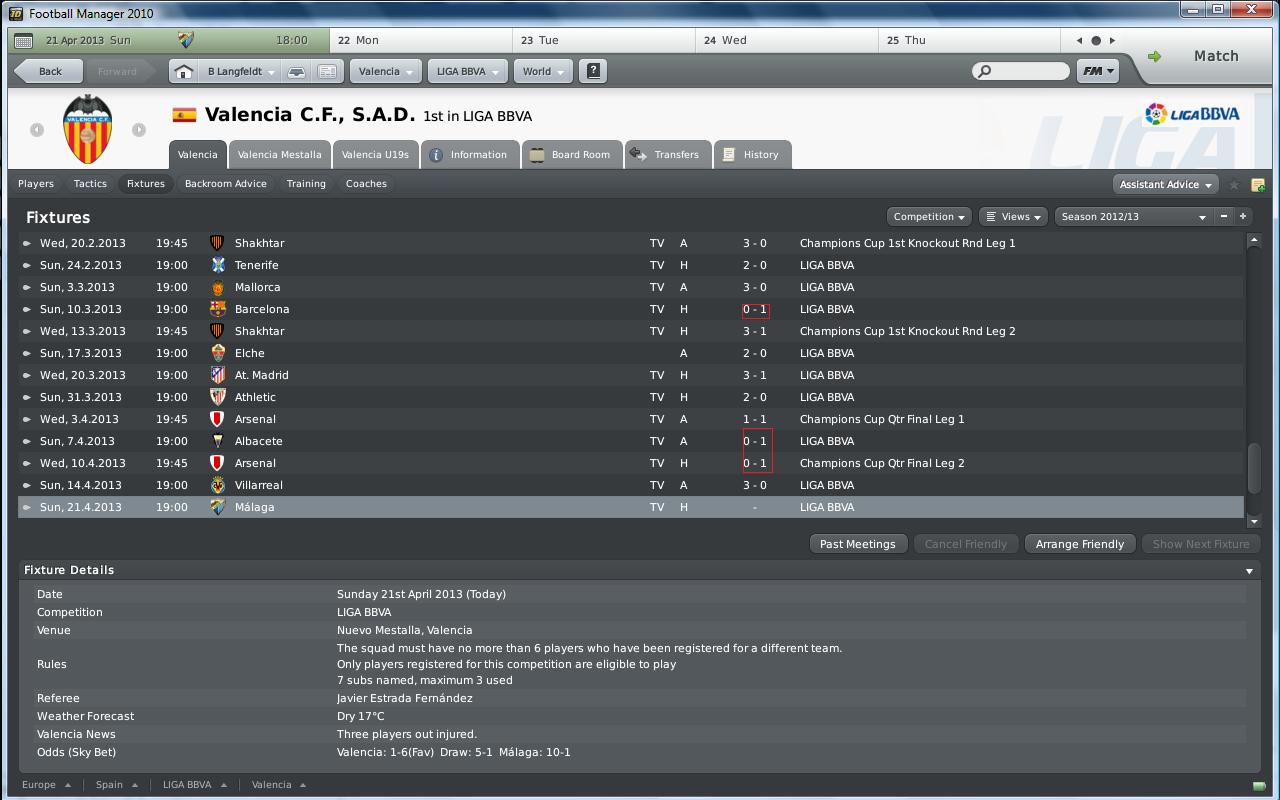
Task: Open the inbox tray icon
Action: pyautogui.click(x=297, y=72)
